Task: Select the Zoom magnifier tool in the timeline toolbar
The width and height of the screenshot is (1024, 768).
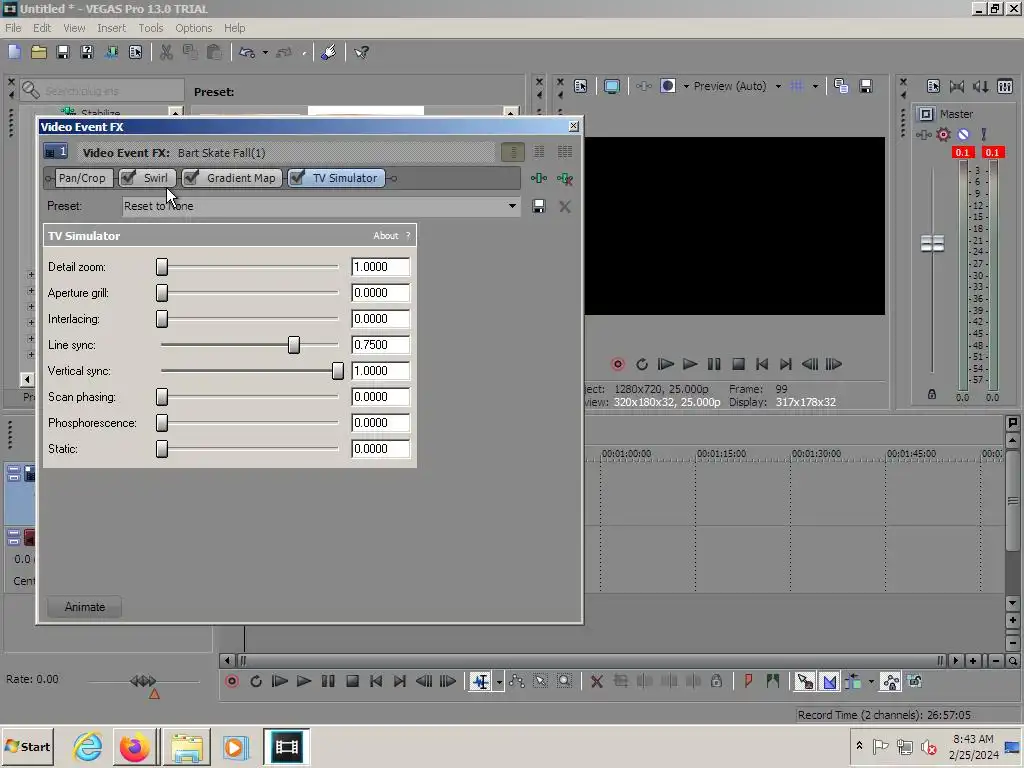Action: tap(564, 681)
